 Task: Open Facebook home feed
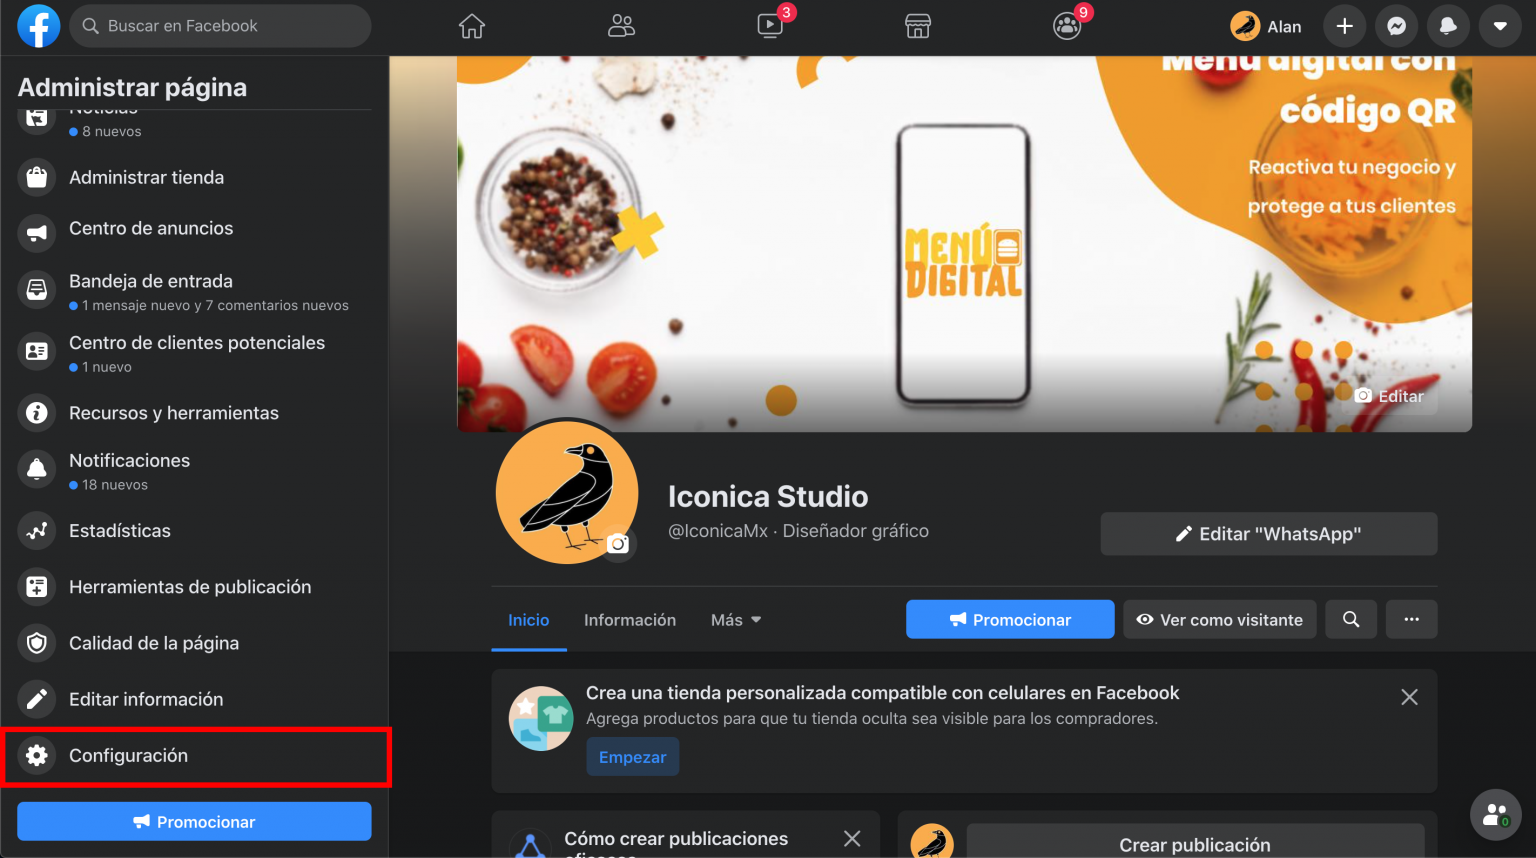(471, 26)
